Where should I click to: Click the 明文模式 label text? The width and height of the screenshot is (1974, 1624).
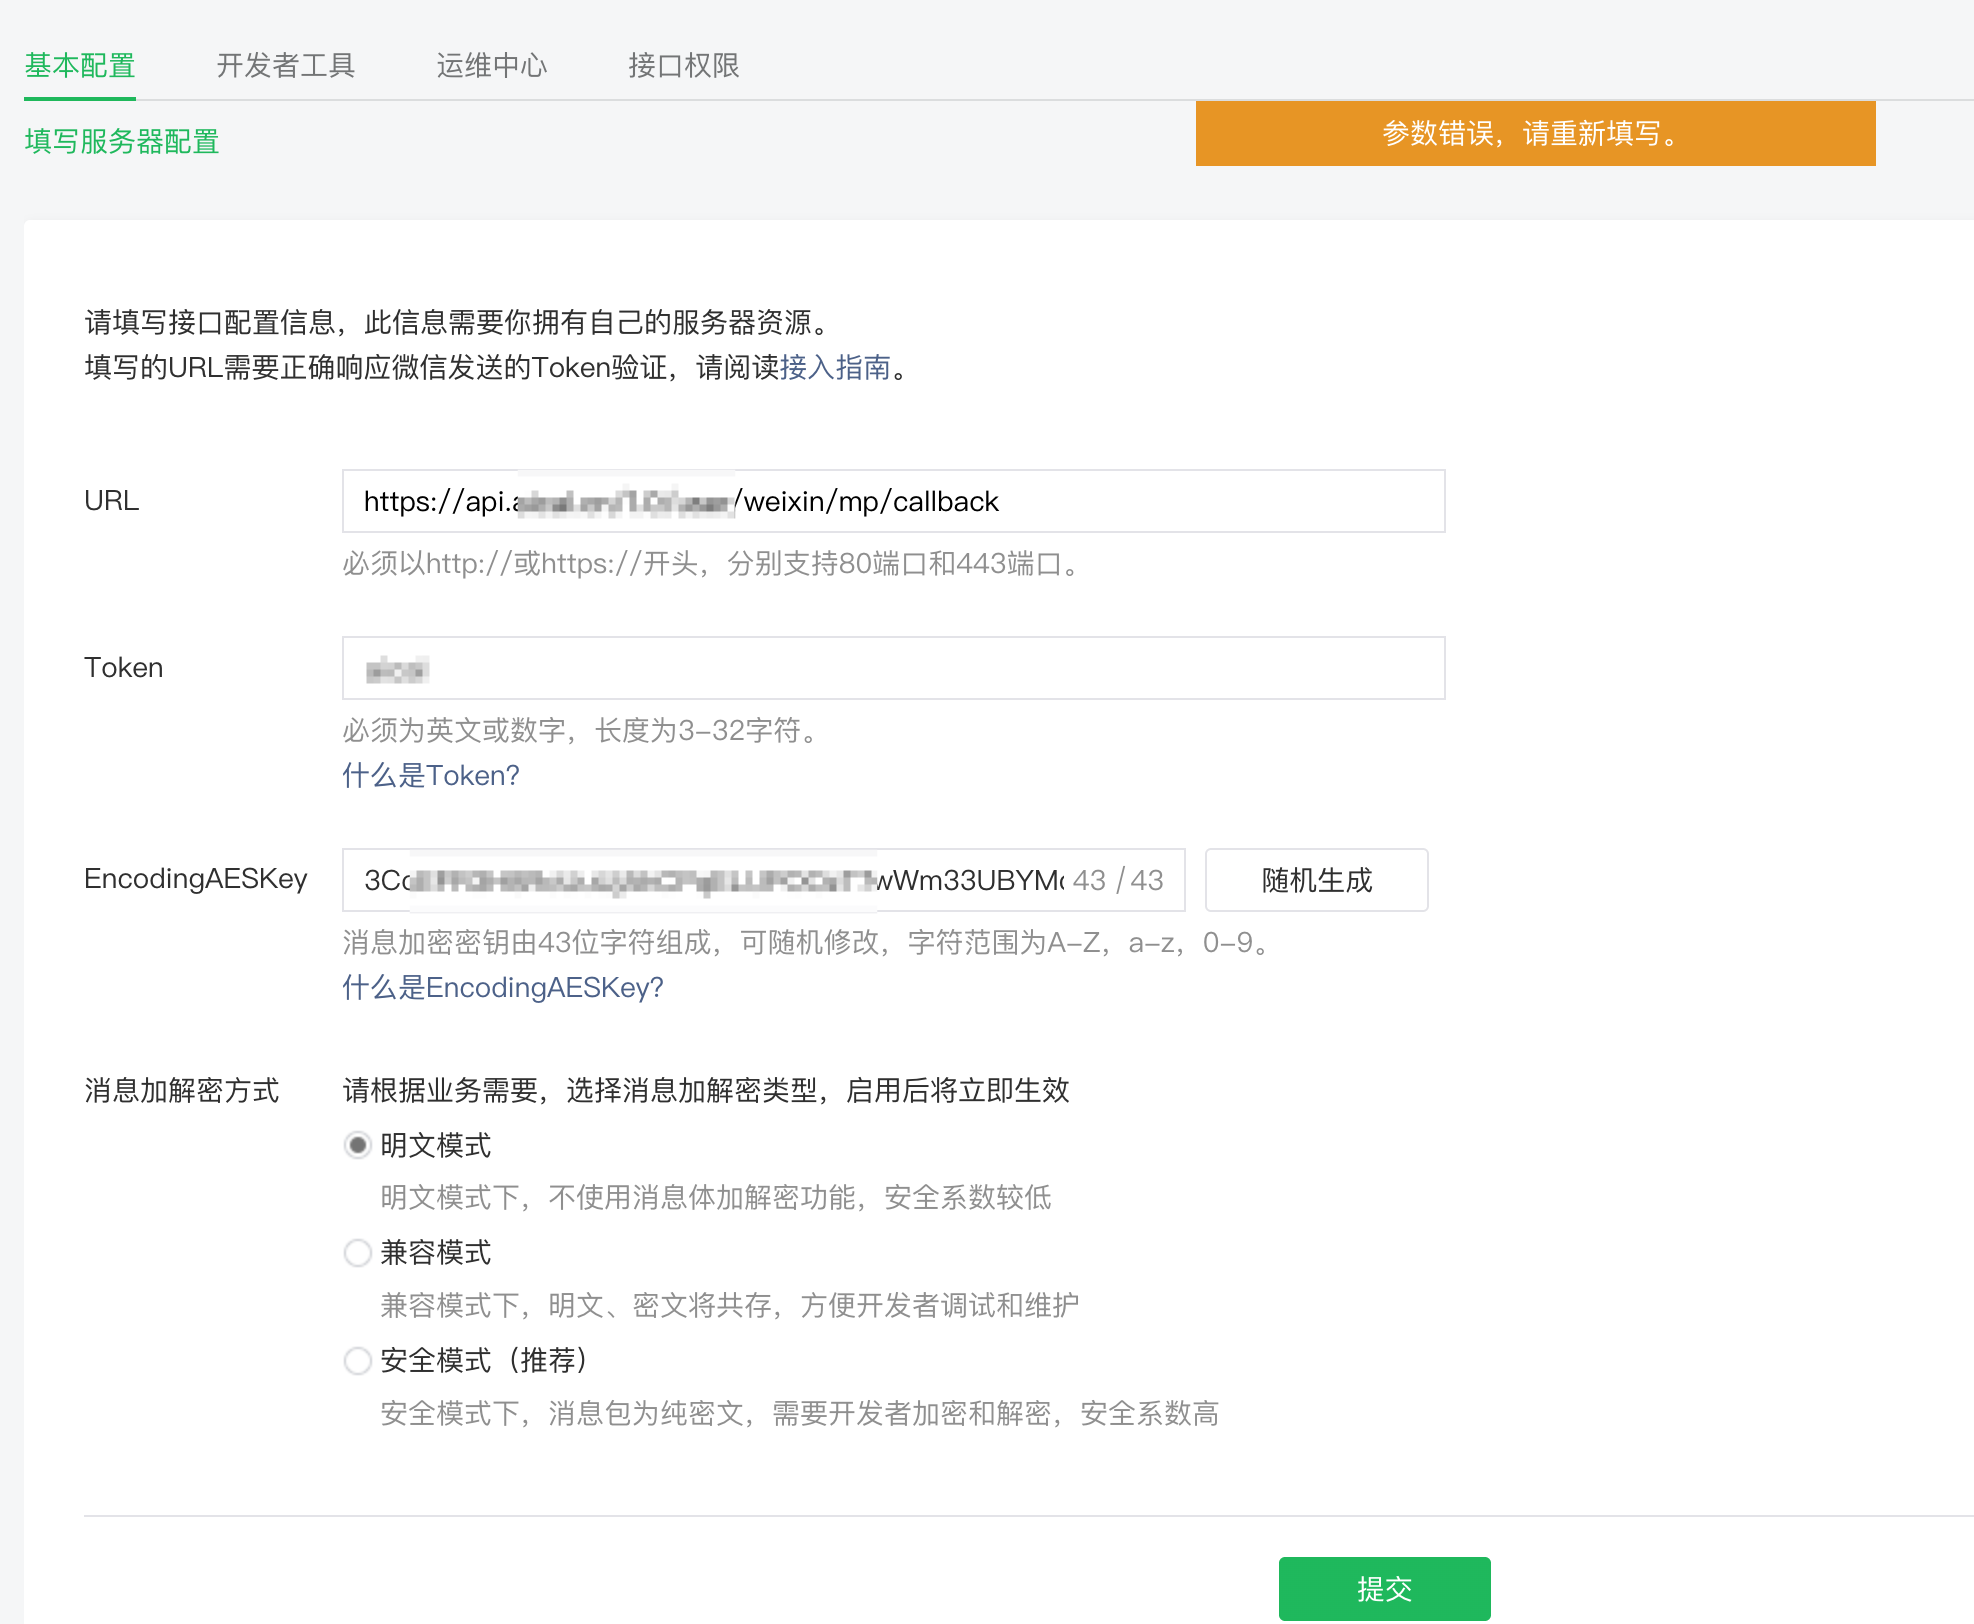pos(436,1145)
